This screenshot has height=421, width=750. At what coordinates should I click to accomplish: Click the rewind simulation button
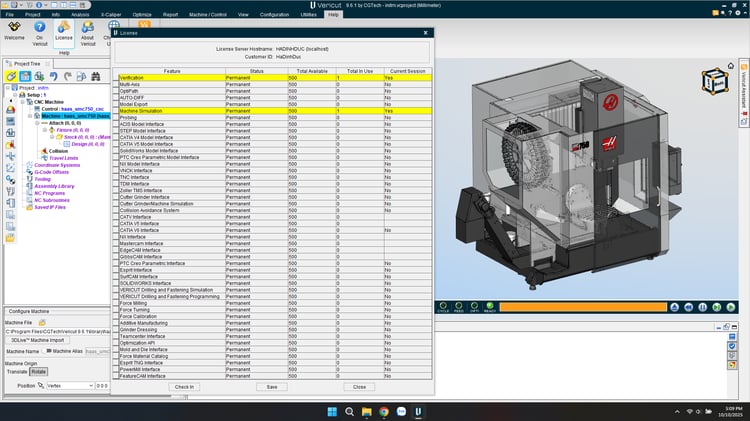[x=688, y=307]
